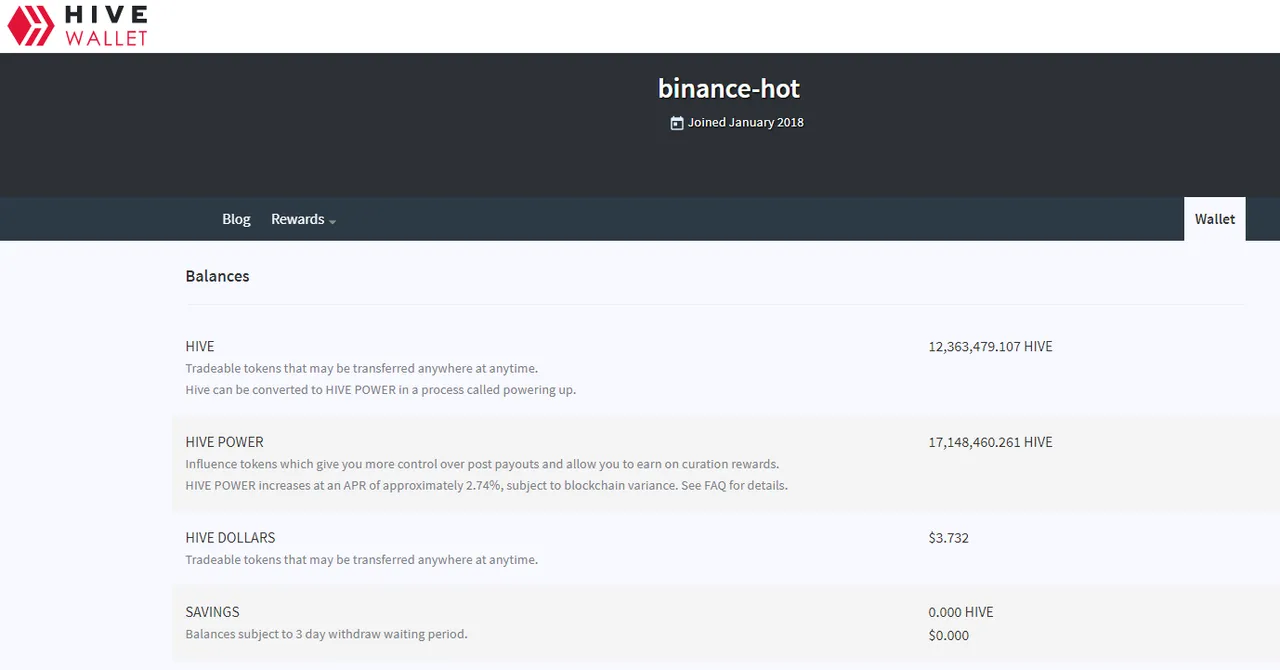Click the $3.732 Hive Dollars balance

tap(948, 538)
